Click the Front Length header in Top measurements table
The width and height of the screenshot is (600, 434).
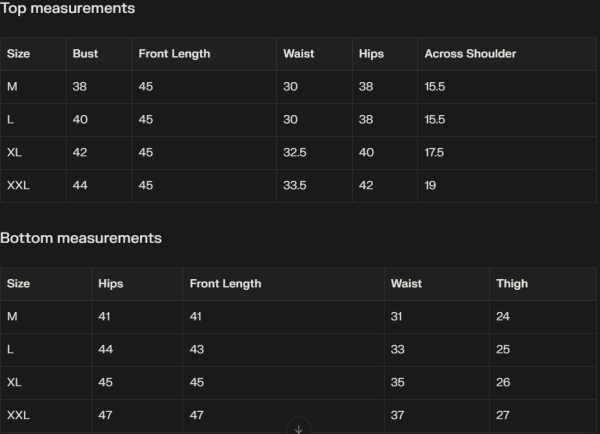pos(174,54)
